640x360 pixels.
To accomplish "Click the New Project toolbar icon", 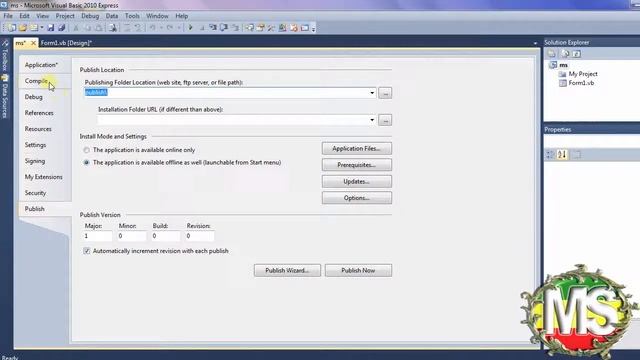I will tap(11, 28).
